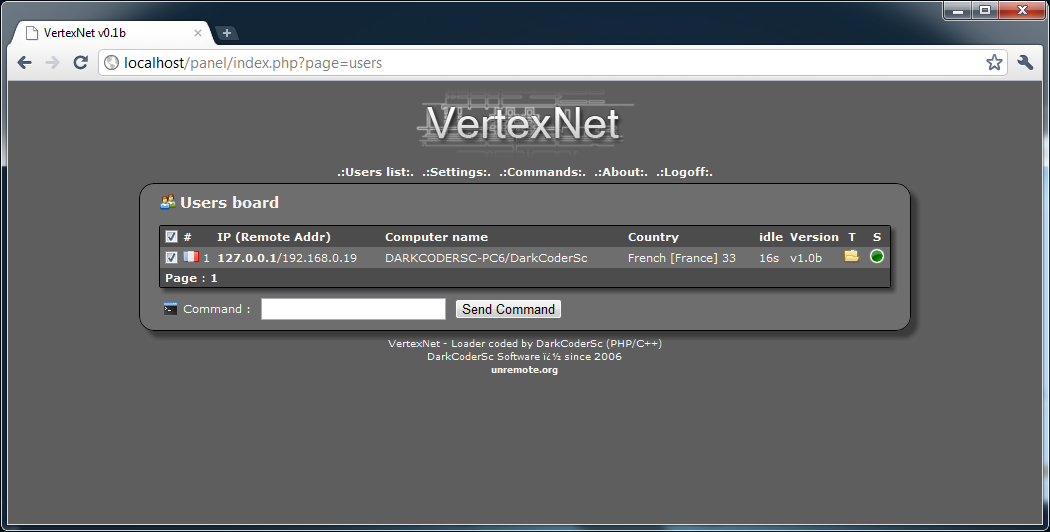The width and height of the screenshot is (1050, 532).
Task: Toggle the select-all checkbox in header
Action: pos(171,237)
